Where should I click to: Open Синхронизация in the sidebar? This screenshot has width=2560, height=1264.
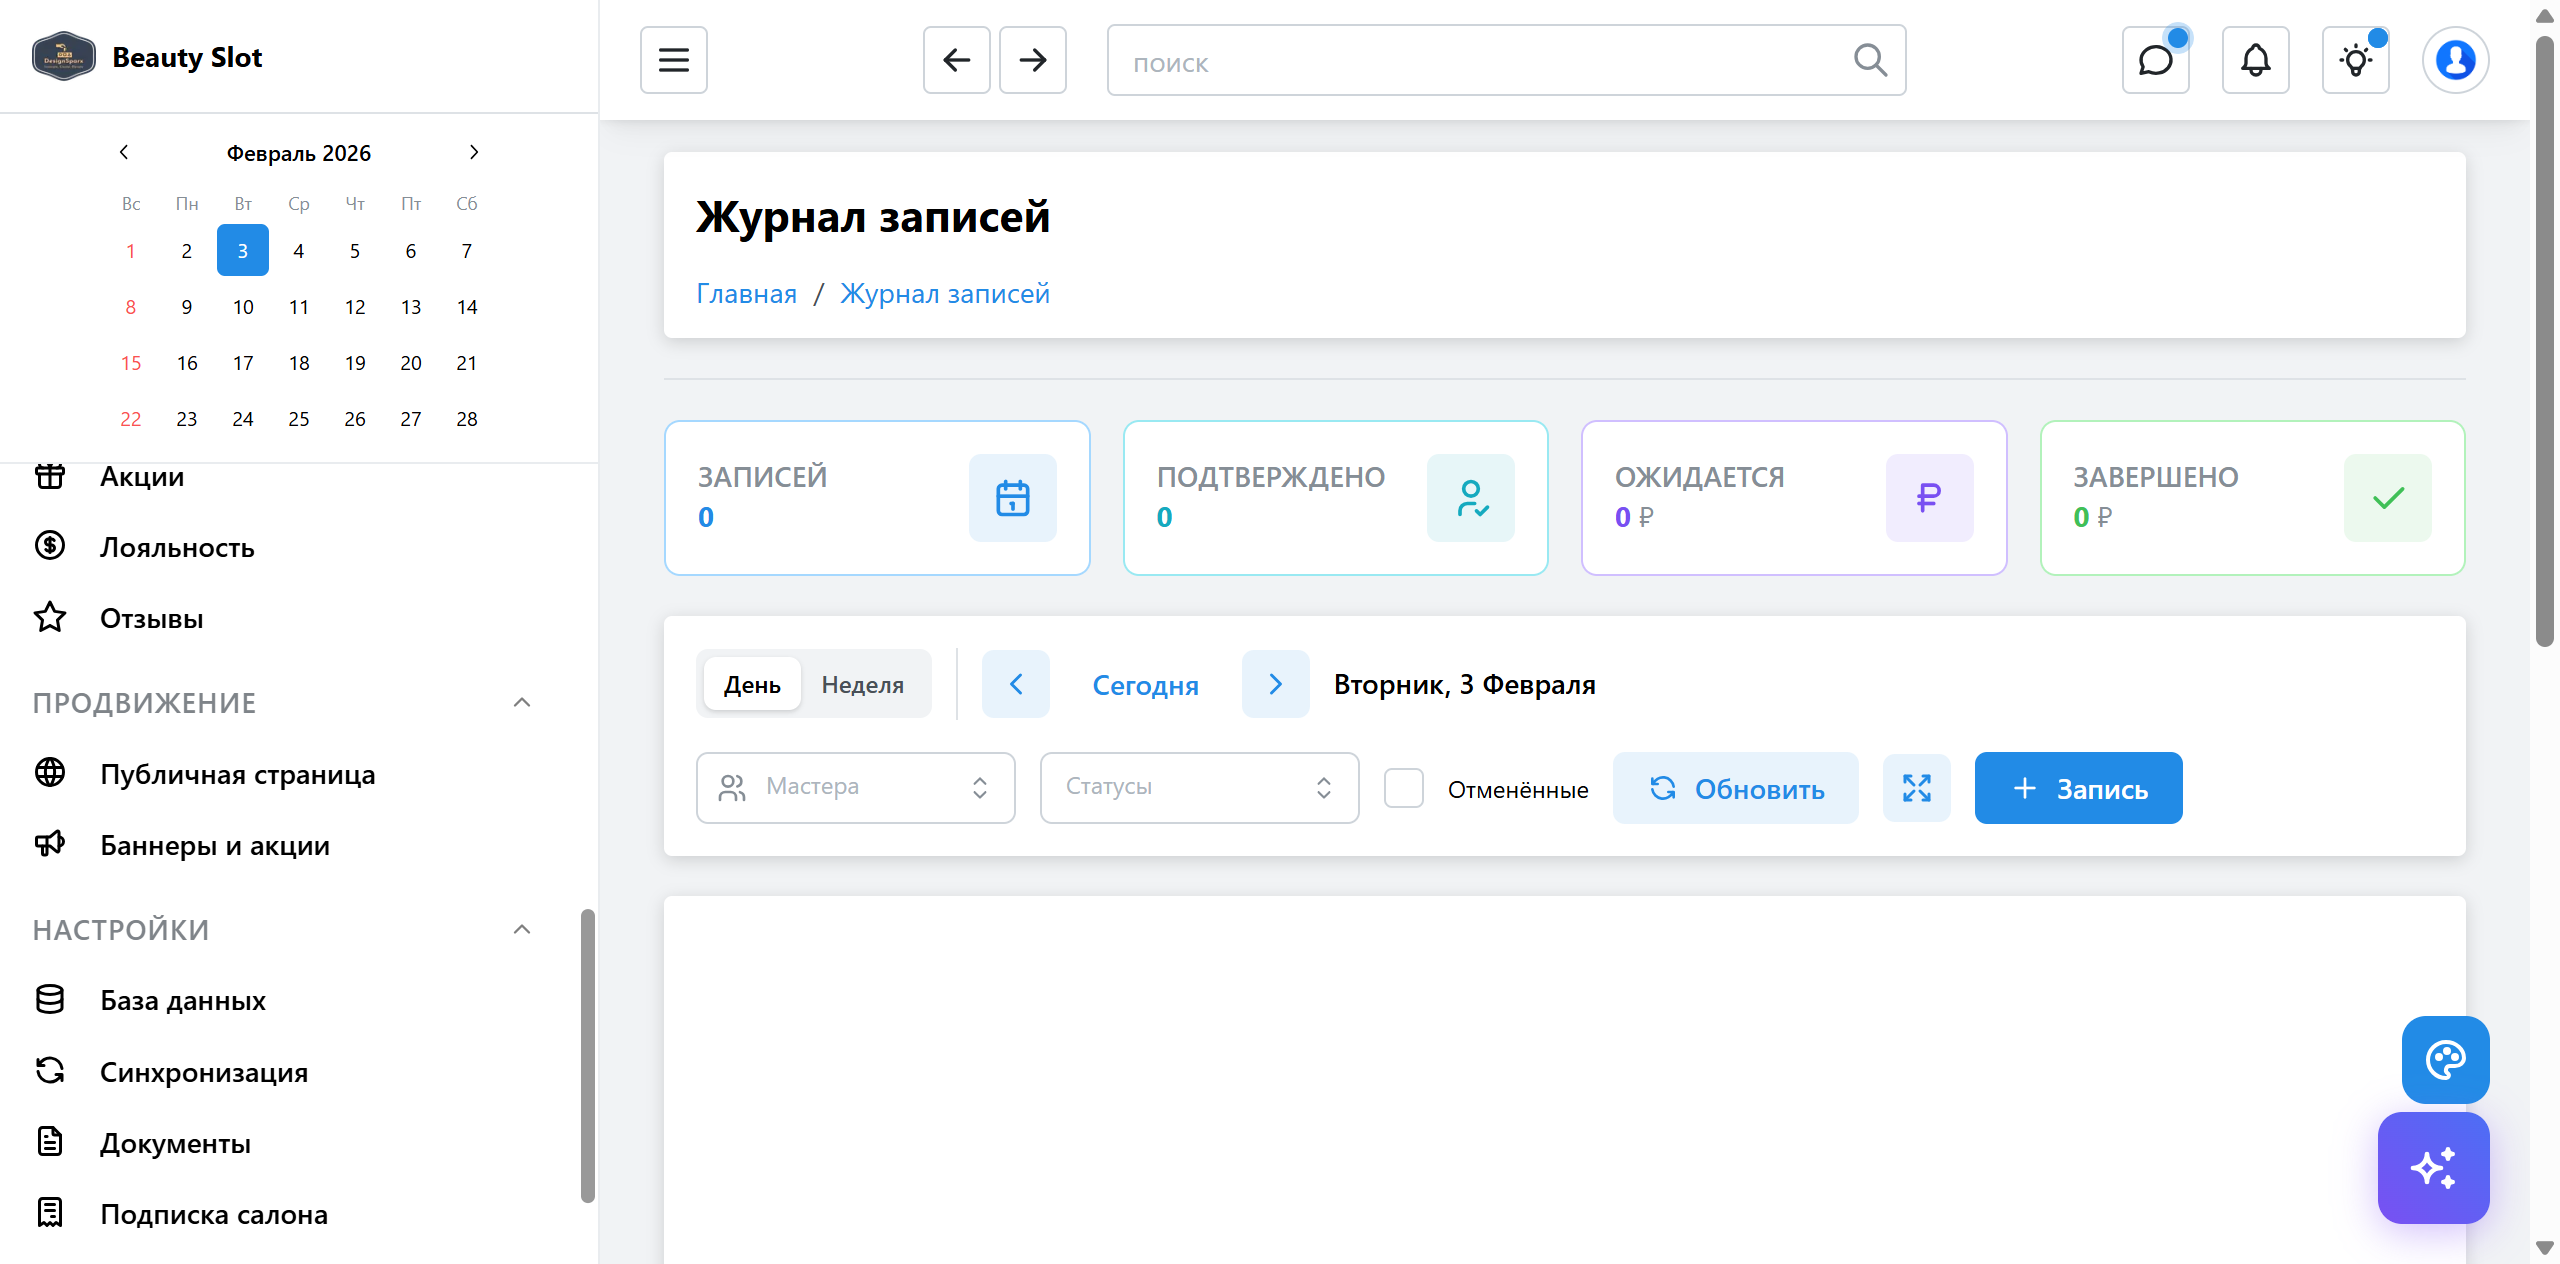pos(203,1072)
